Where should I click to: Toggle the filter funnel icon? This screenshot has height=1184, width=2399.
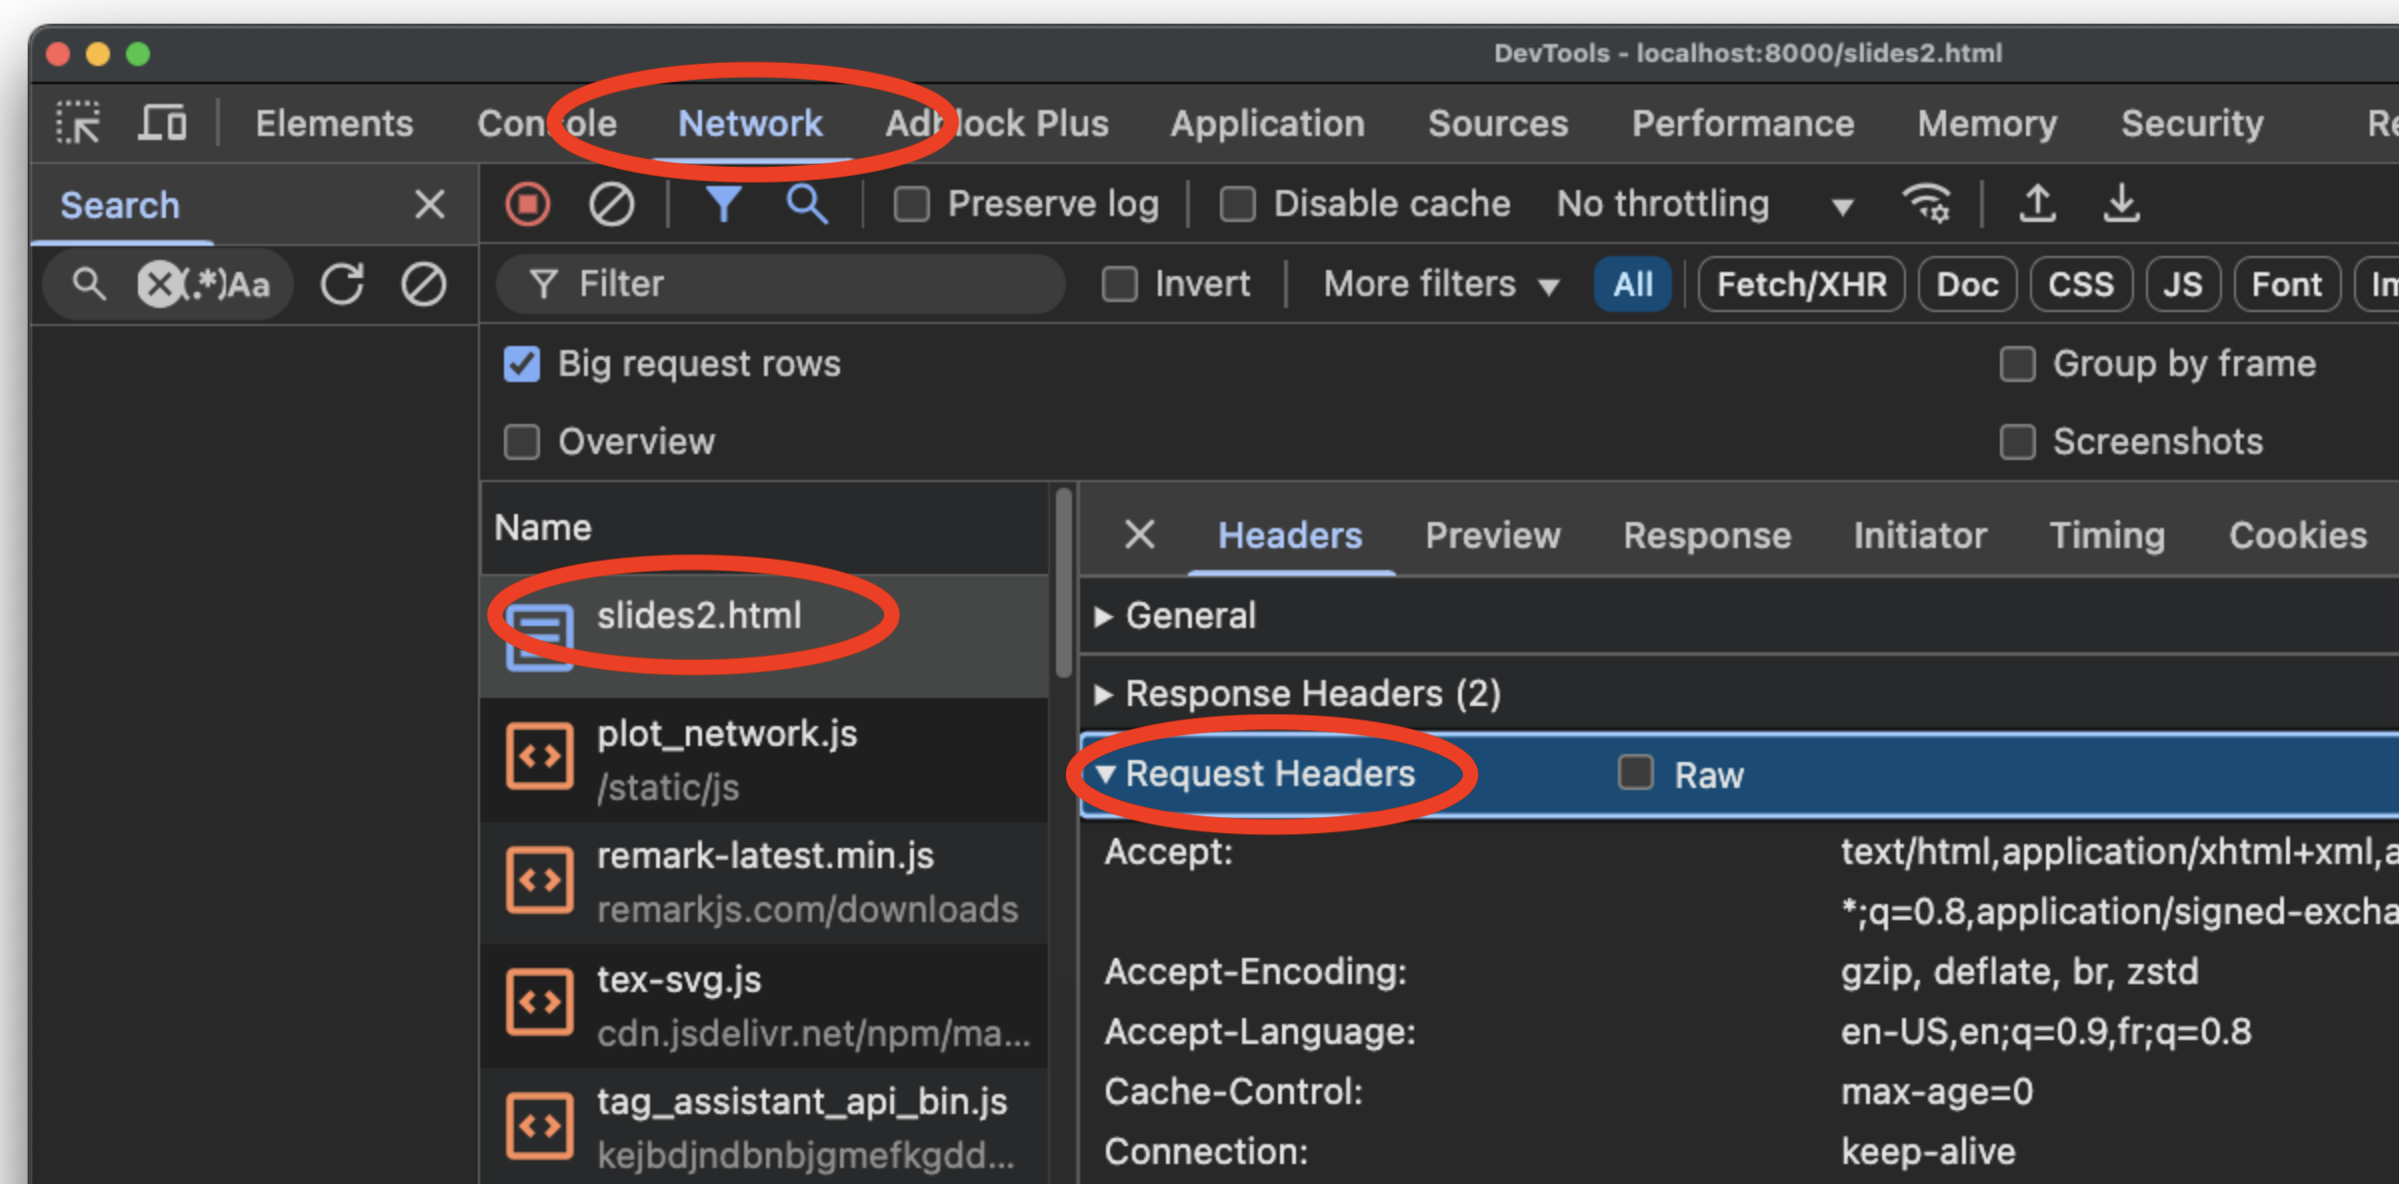pyautogui.click(x=723, y=204)
